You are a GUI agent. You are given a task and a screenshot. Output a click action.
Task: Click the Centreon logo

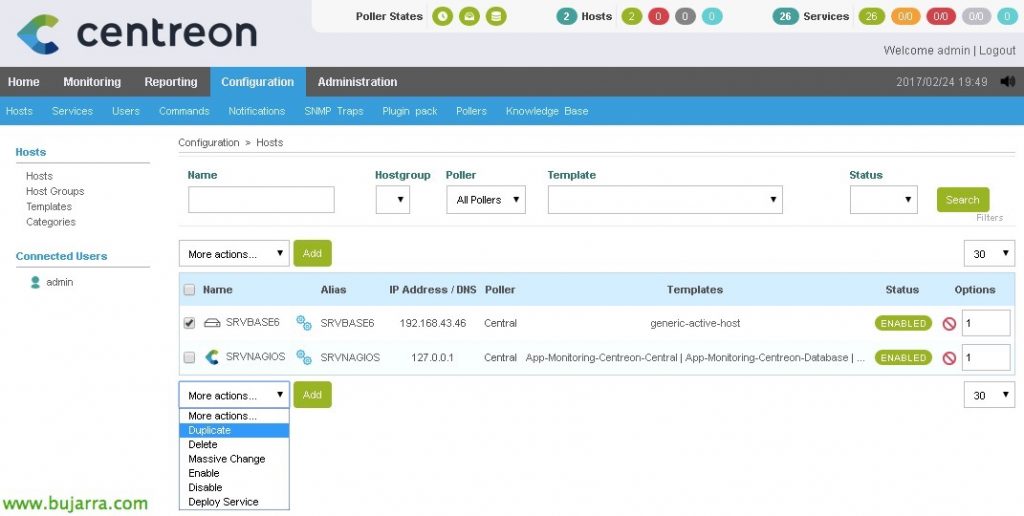(x=136, y=34)
